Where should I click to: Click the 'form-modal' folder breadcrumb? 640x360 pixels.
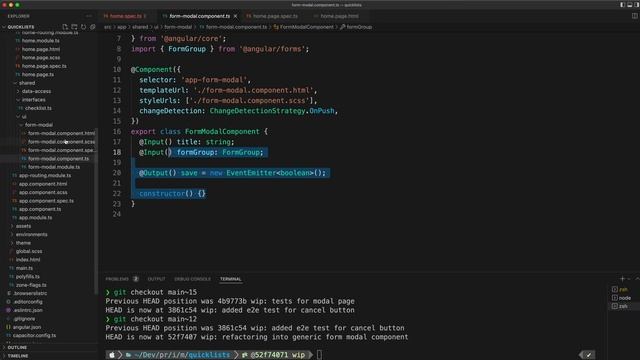tap(178, 27)
